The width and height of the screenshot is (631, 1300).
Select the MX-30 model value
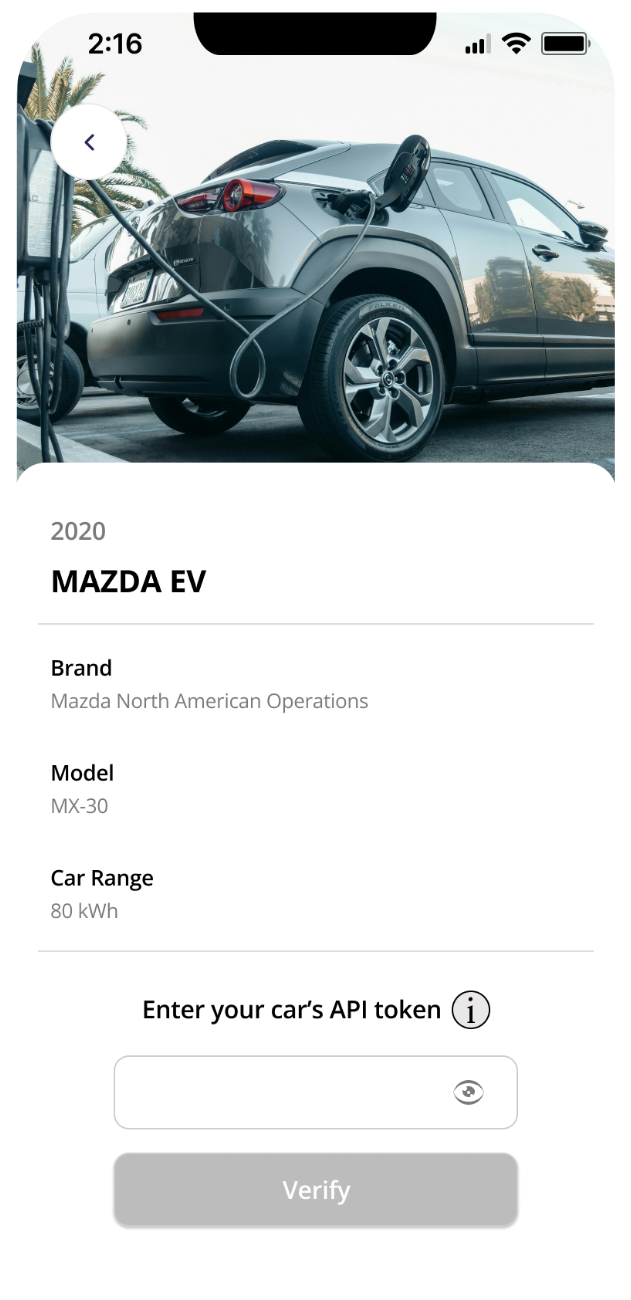tap(79, 806)
